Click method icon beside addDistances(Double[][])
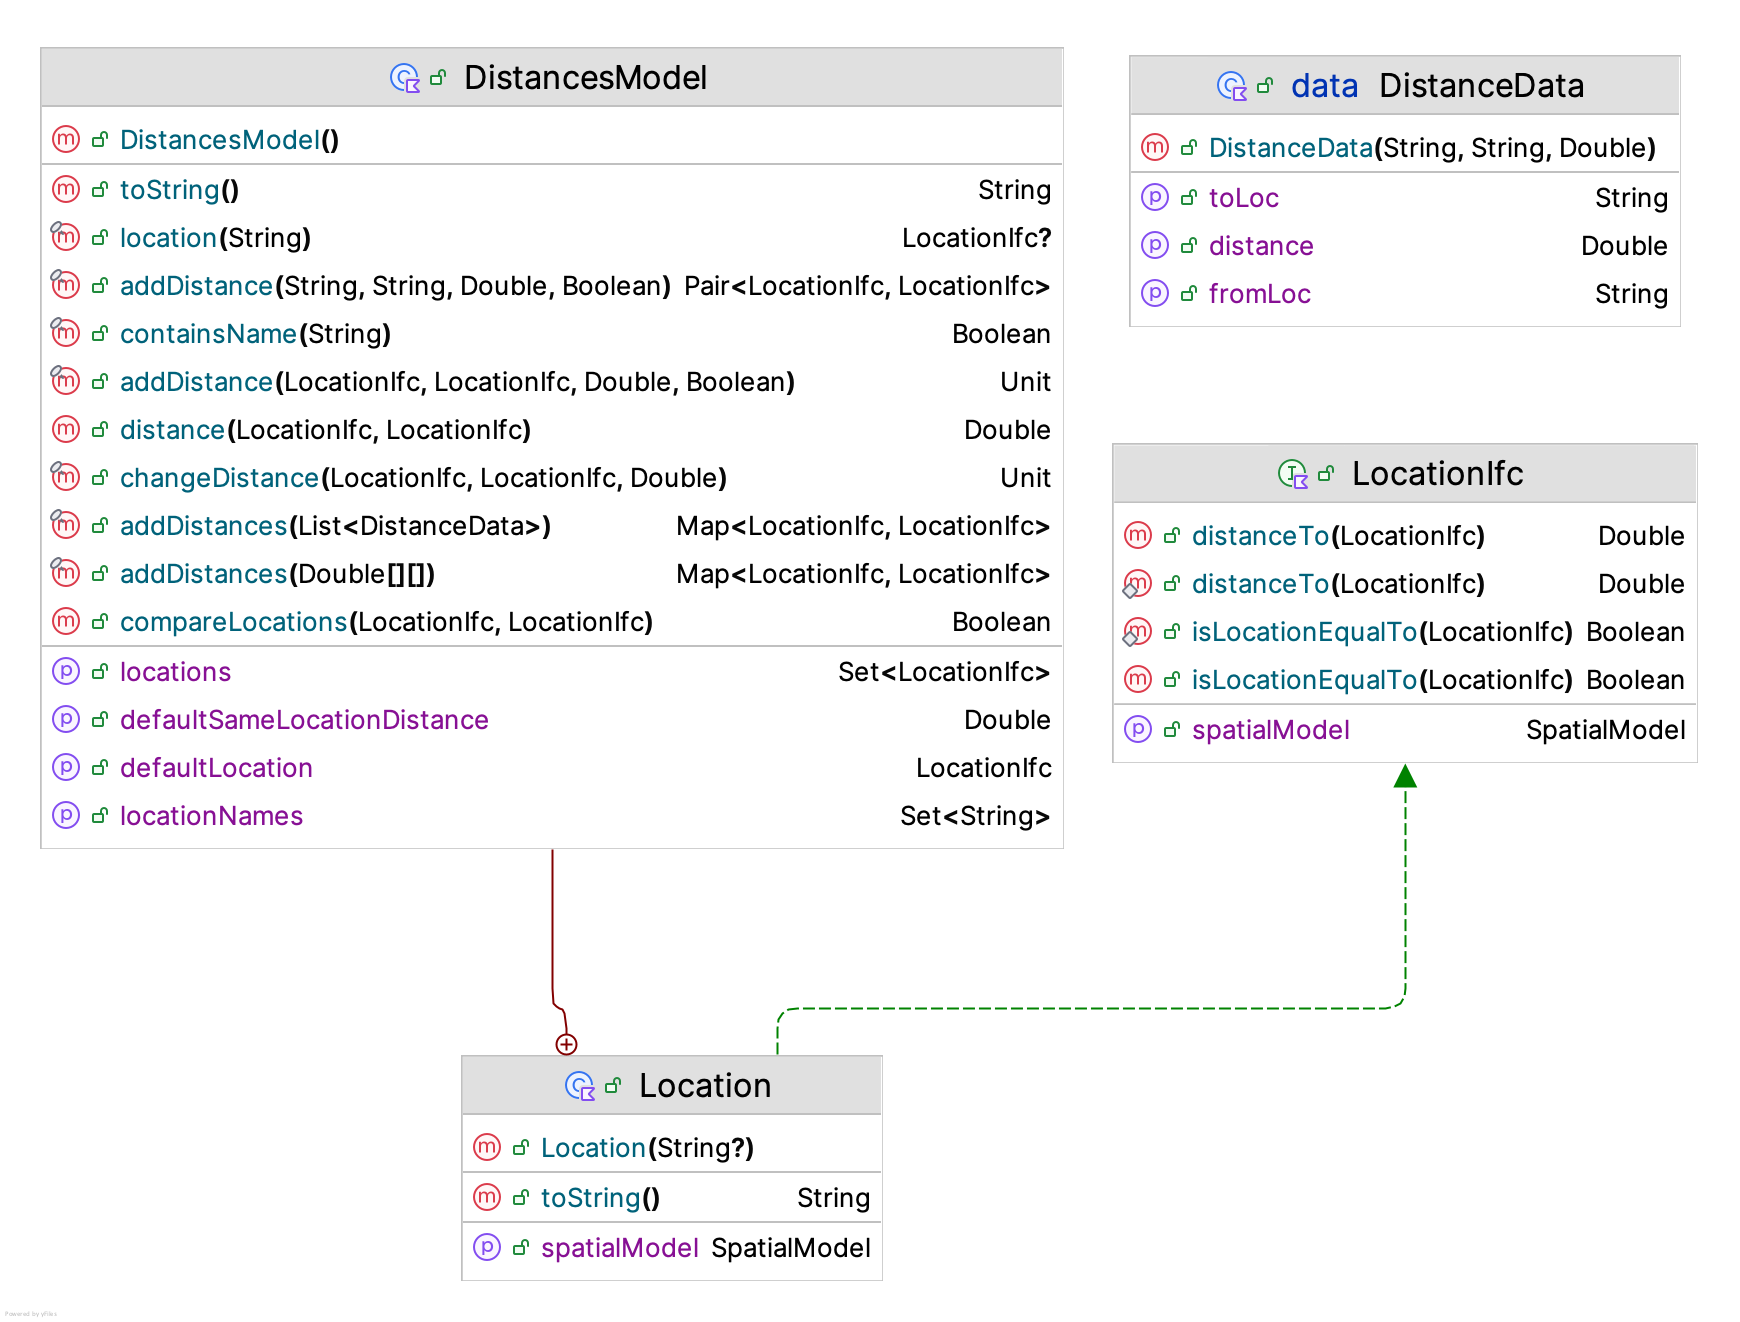The height and width of the screenshot is (1322, 1740). click(x=66, y=573)
